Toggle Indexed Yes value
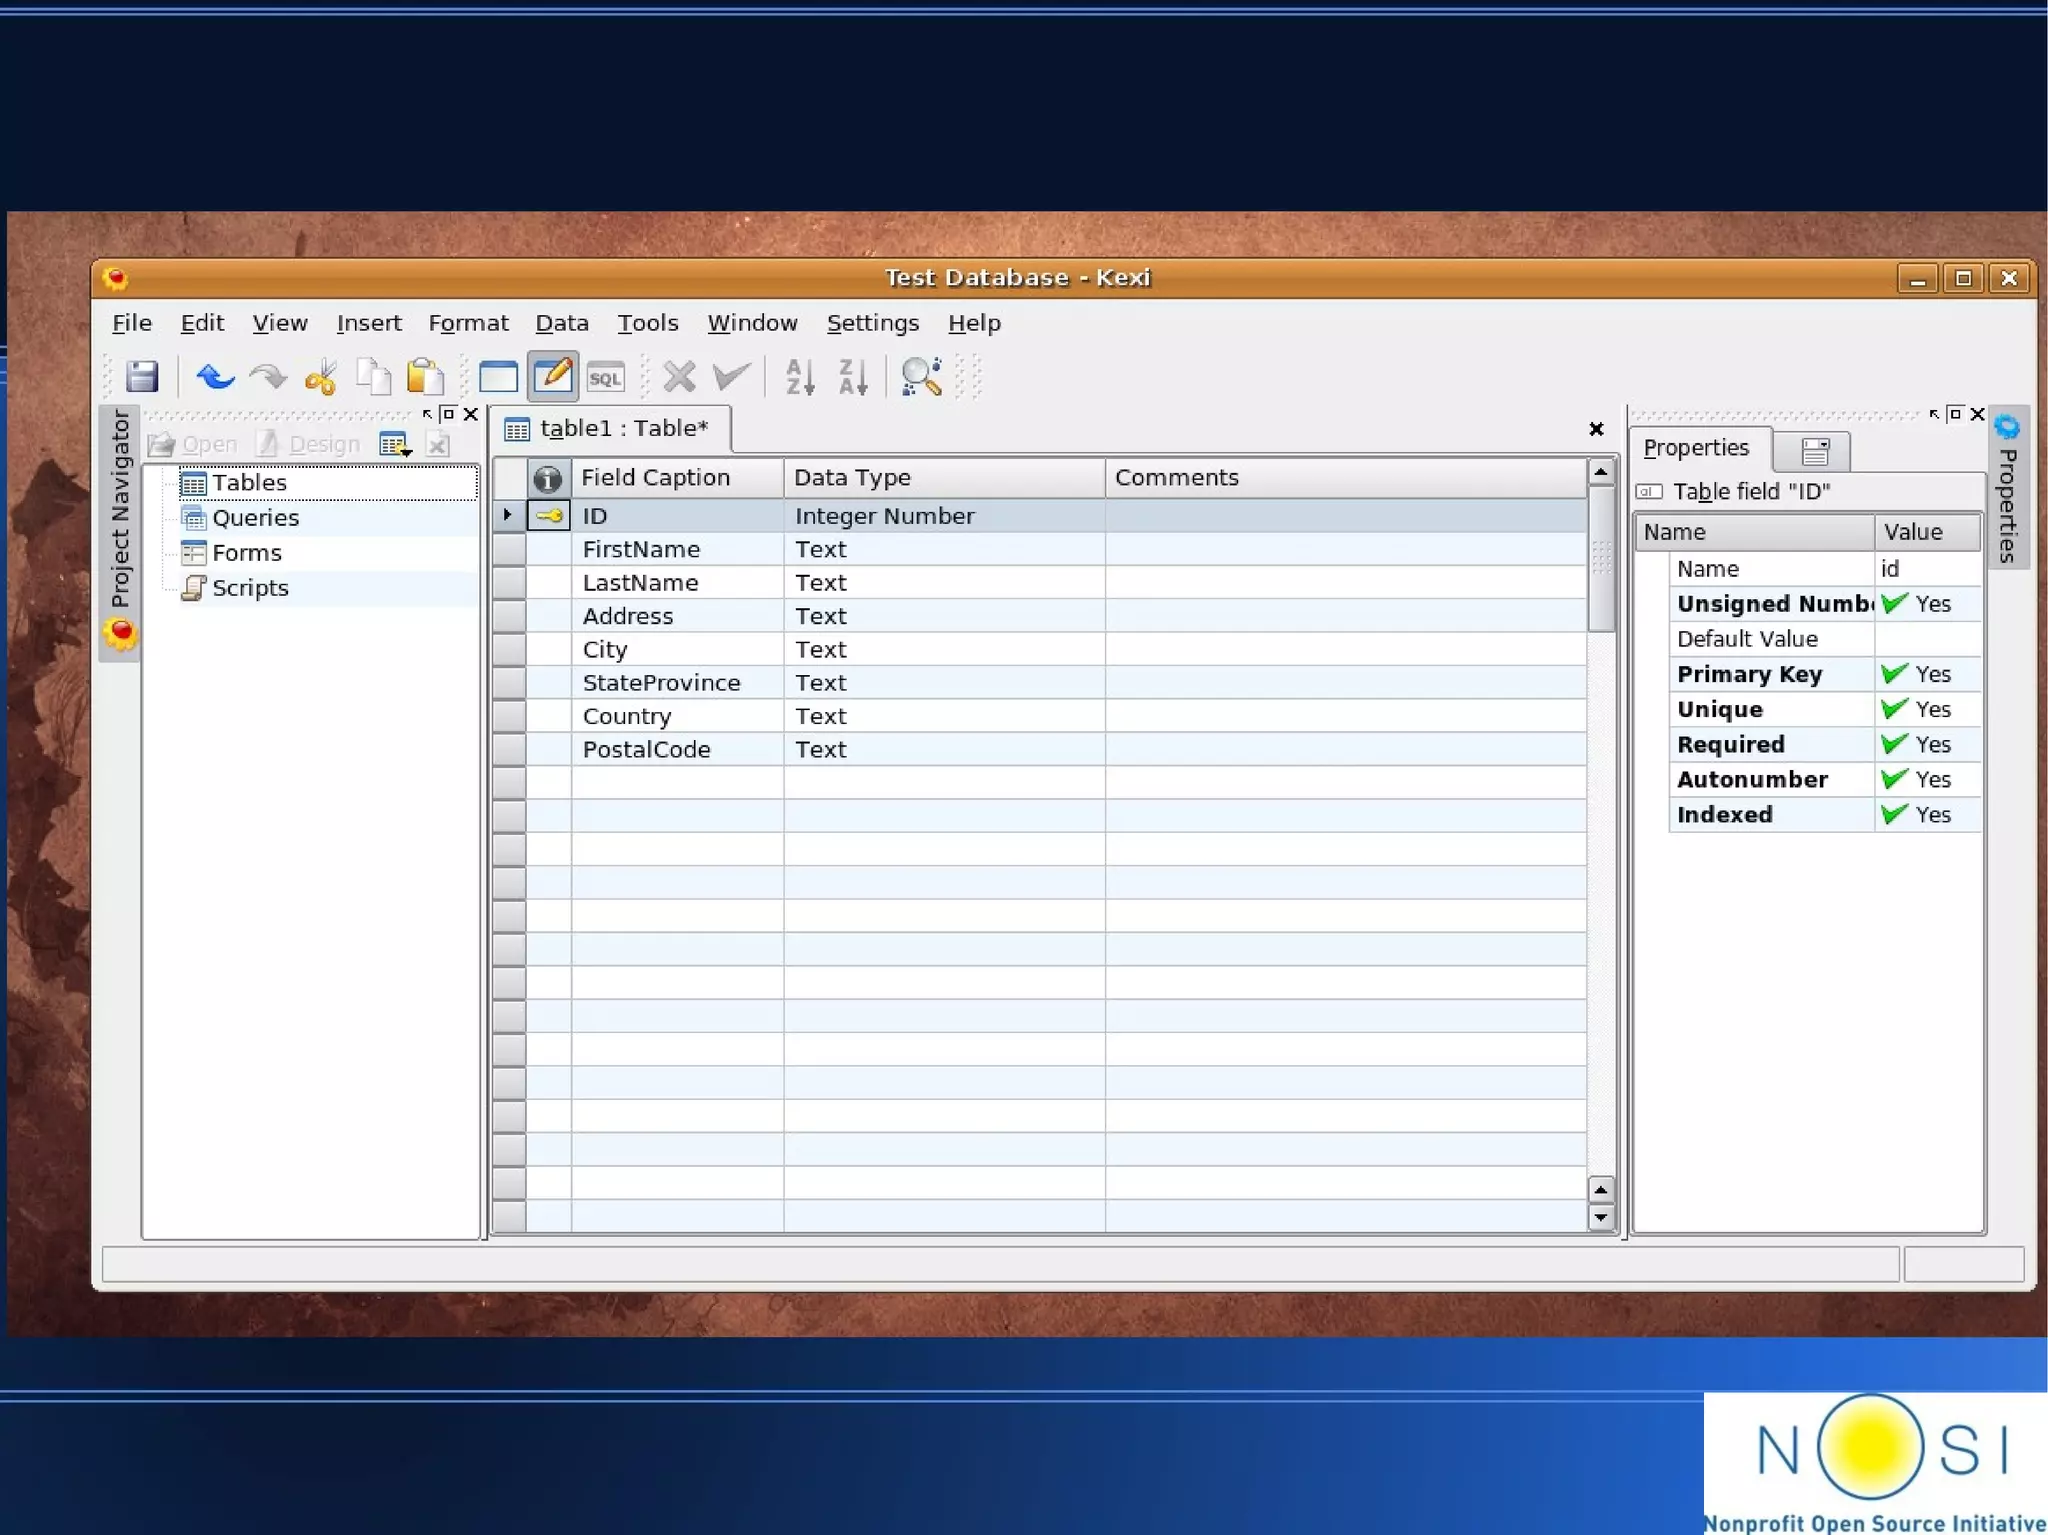This screenshot has height=1535, width=2048. [1927, 814]
